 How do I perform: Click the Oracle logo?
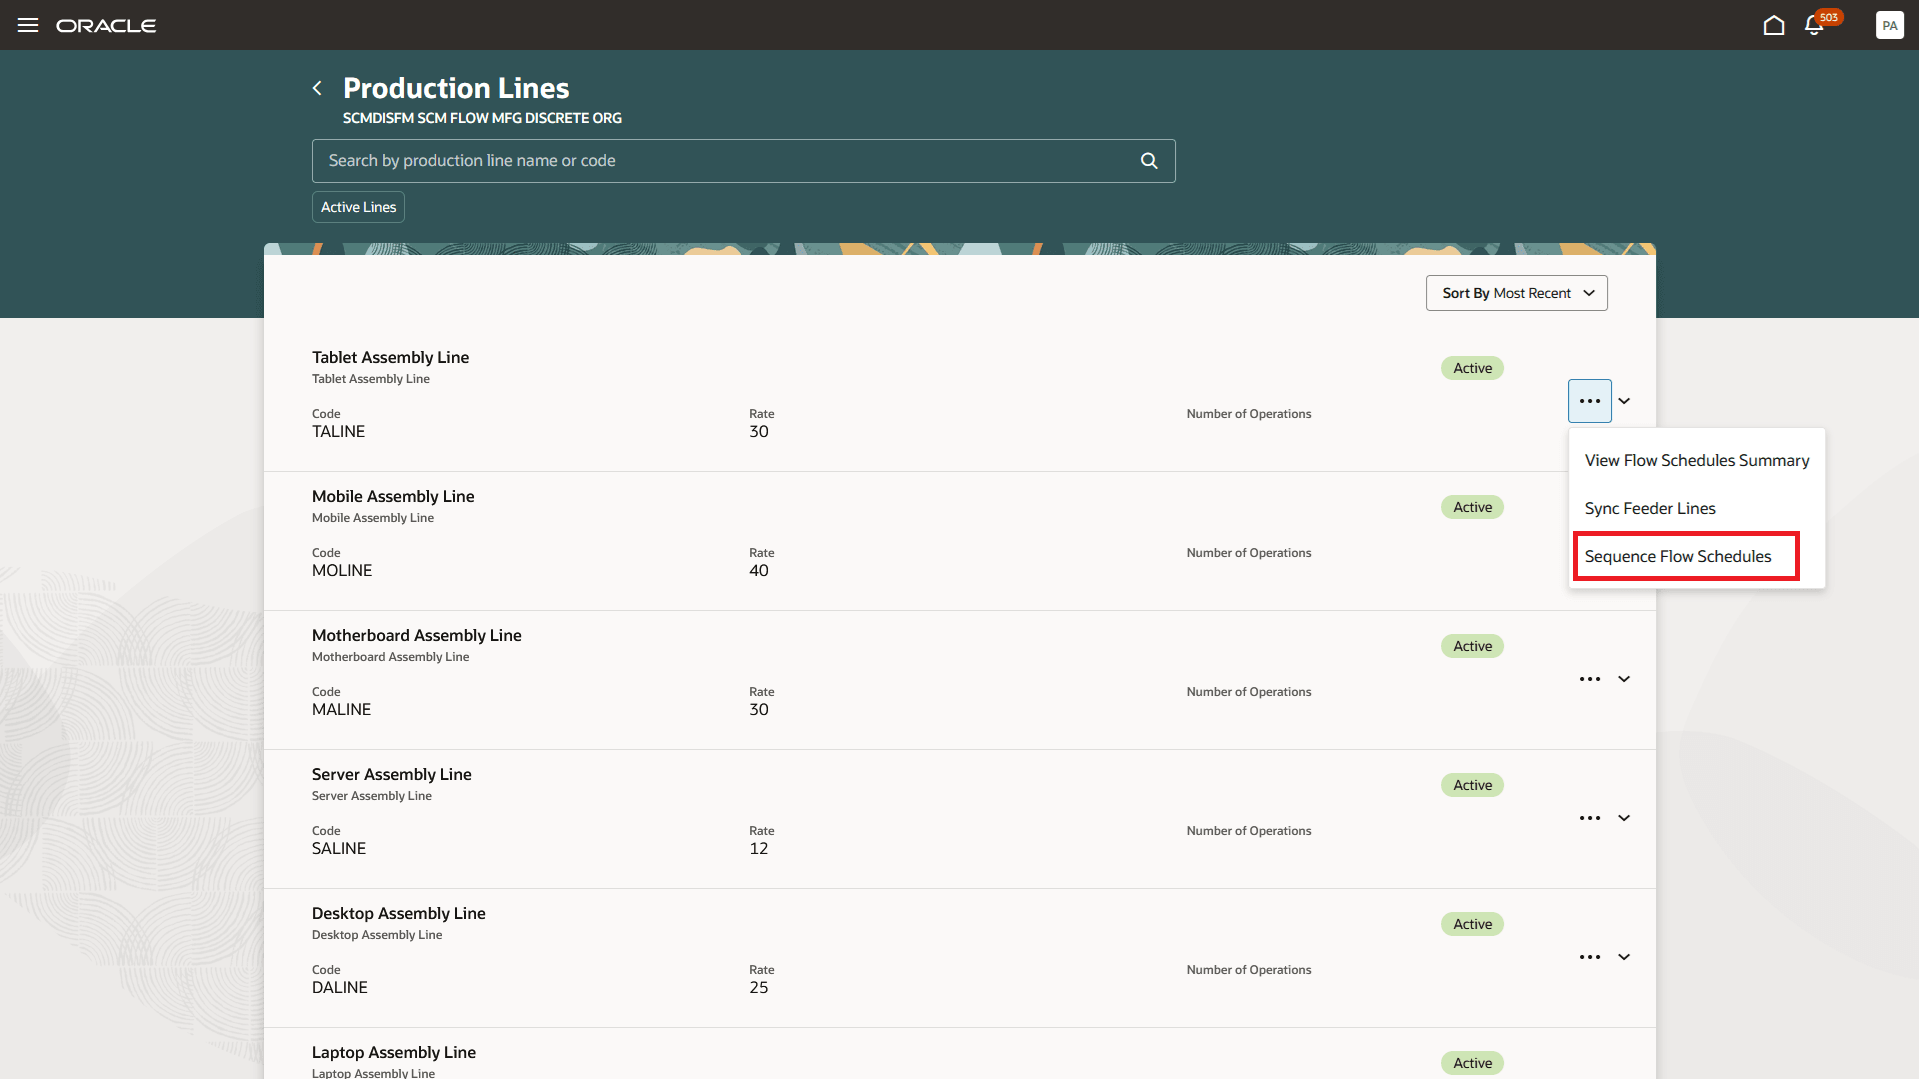[x=106, y=25]
